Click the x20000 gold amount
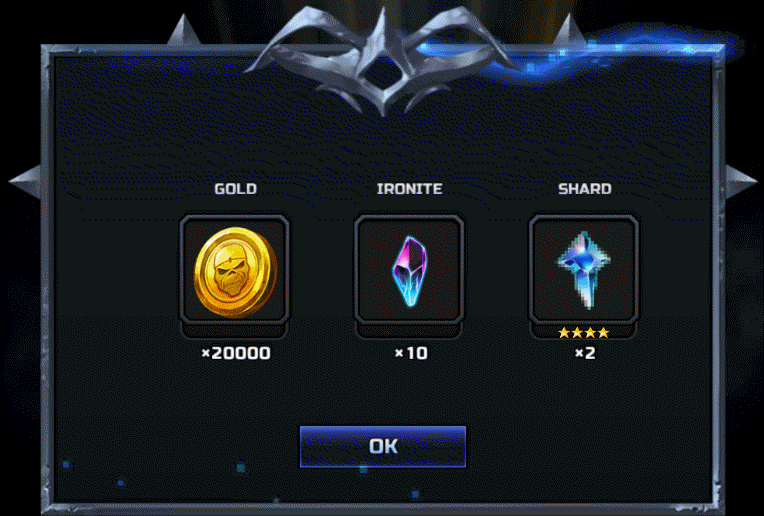 (x=236, y=353)
